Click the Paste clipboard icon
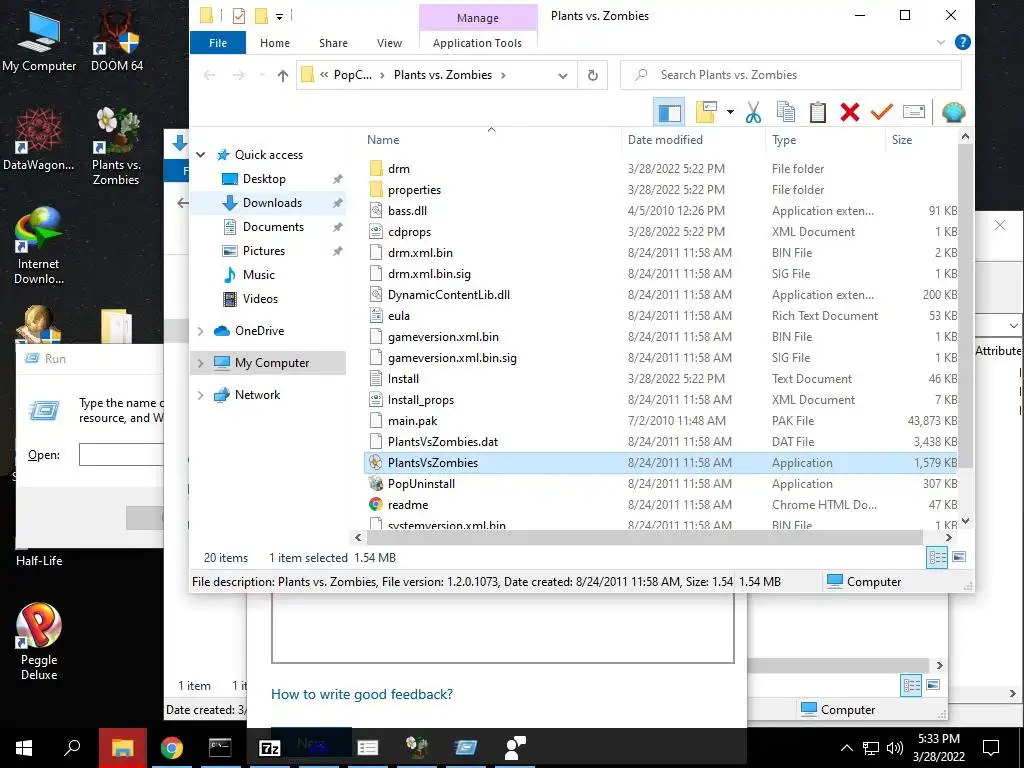The height and width of the screenshot is (768, 1024). pos(818,112)
